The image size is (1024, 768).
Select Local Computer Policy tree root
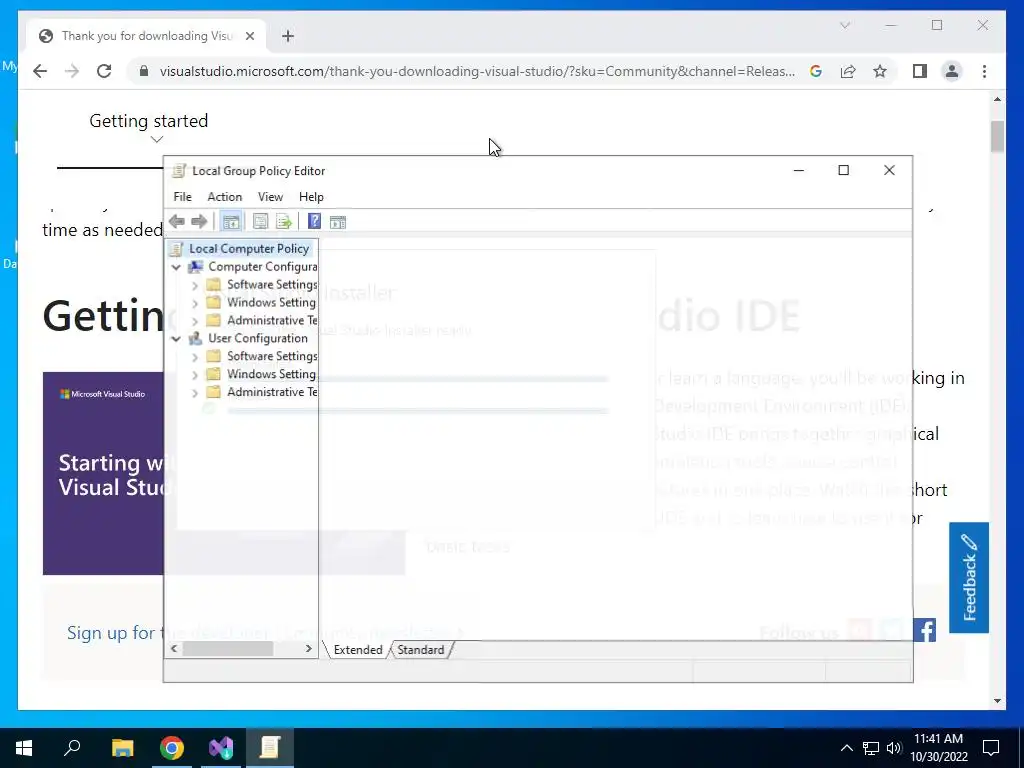[249, 248]
